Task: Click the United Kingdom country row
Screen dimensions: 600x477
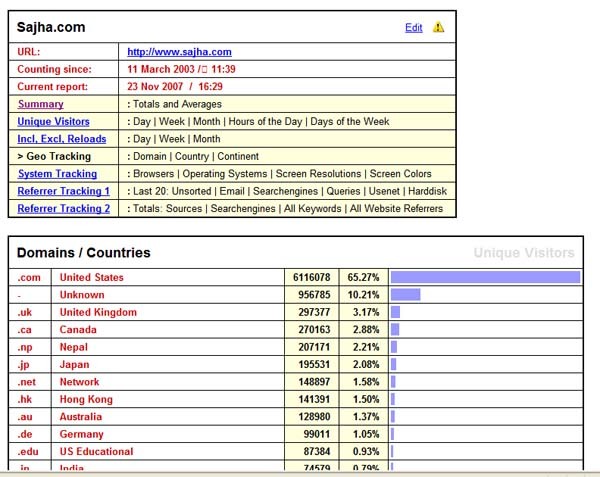Action: click(x=98, y=312)
